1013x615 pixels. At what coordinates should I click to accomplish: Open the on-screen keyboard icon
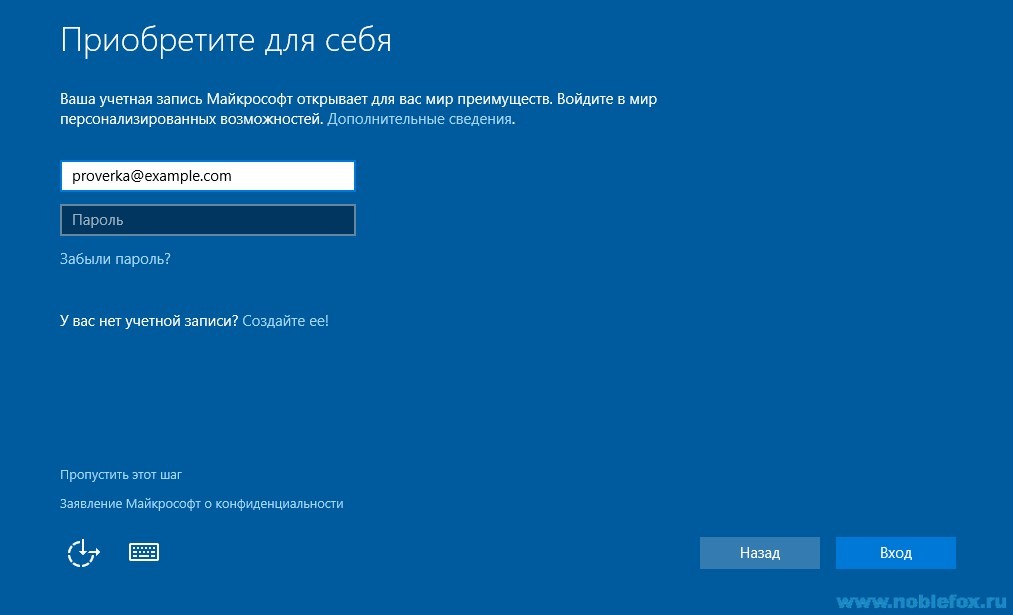pos(144,552)
